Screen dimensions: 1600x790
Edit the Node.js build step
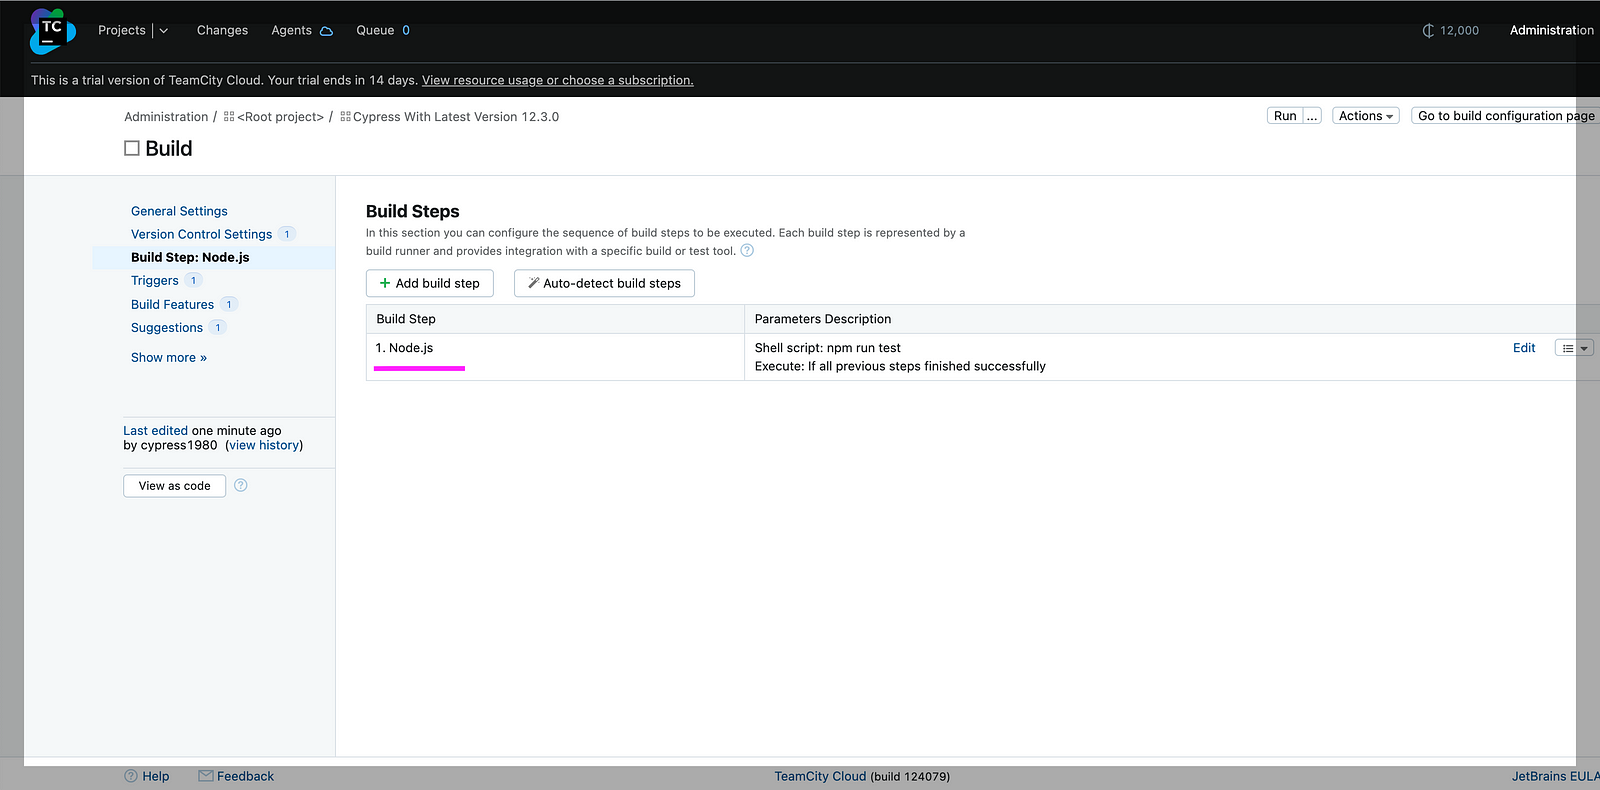pyautogui.click(x=1524, y=348)
